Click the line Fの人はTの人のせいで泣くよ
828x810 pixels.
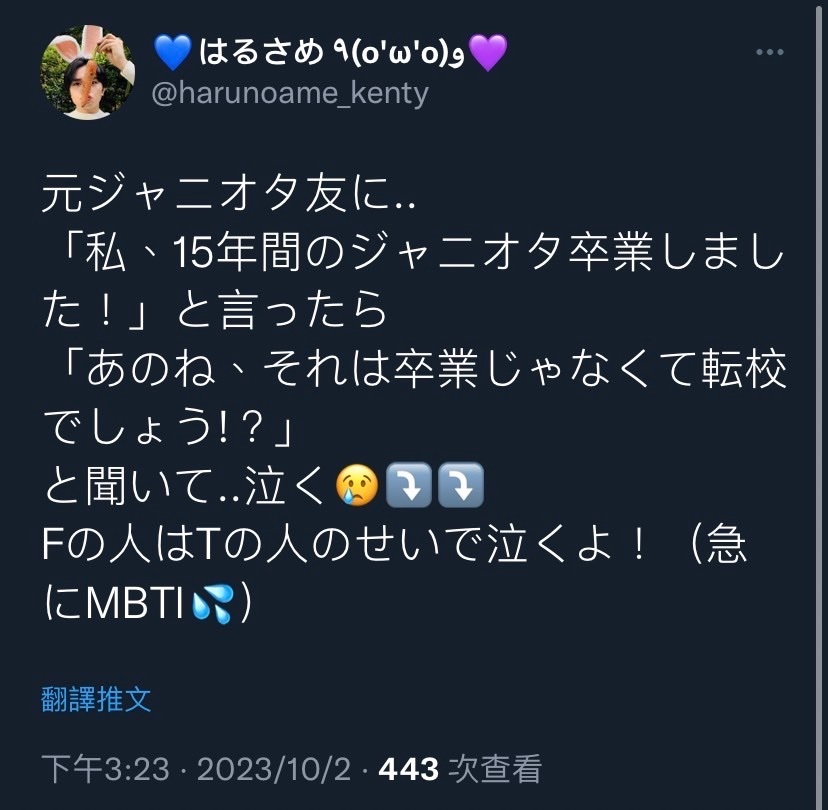pyautogui.click(x=343, y=545)
